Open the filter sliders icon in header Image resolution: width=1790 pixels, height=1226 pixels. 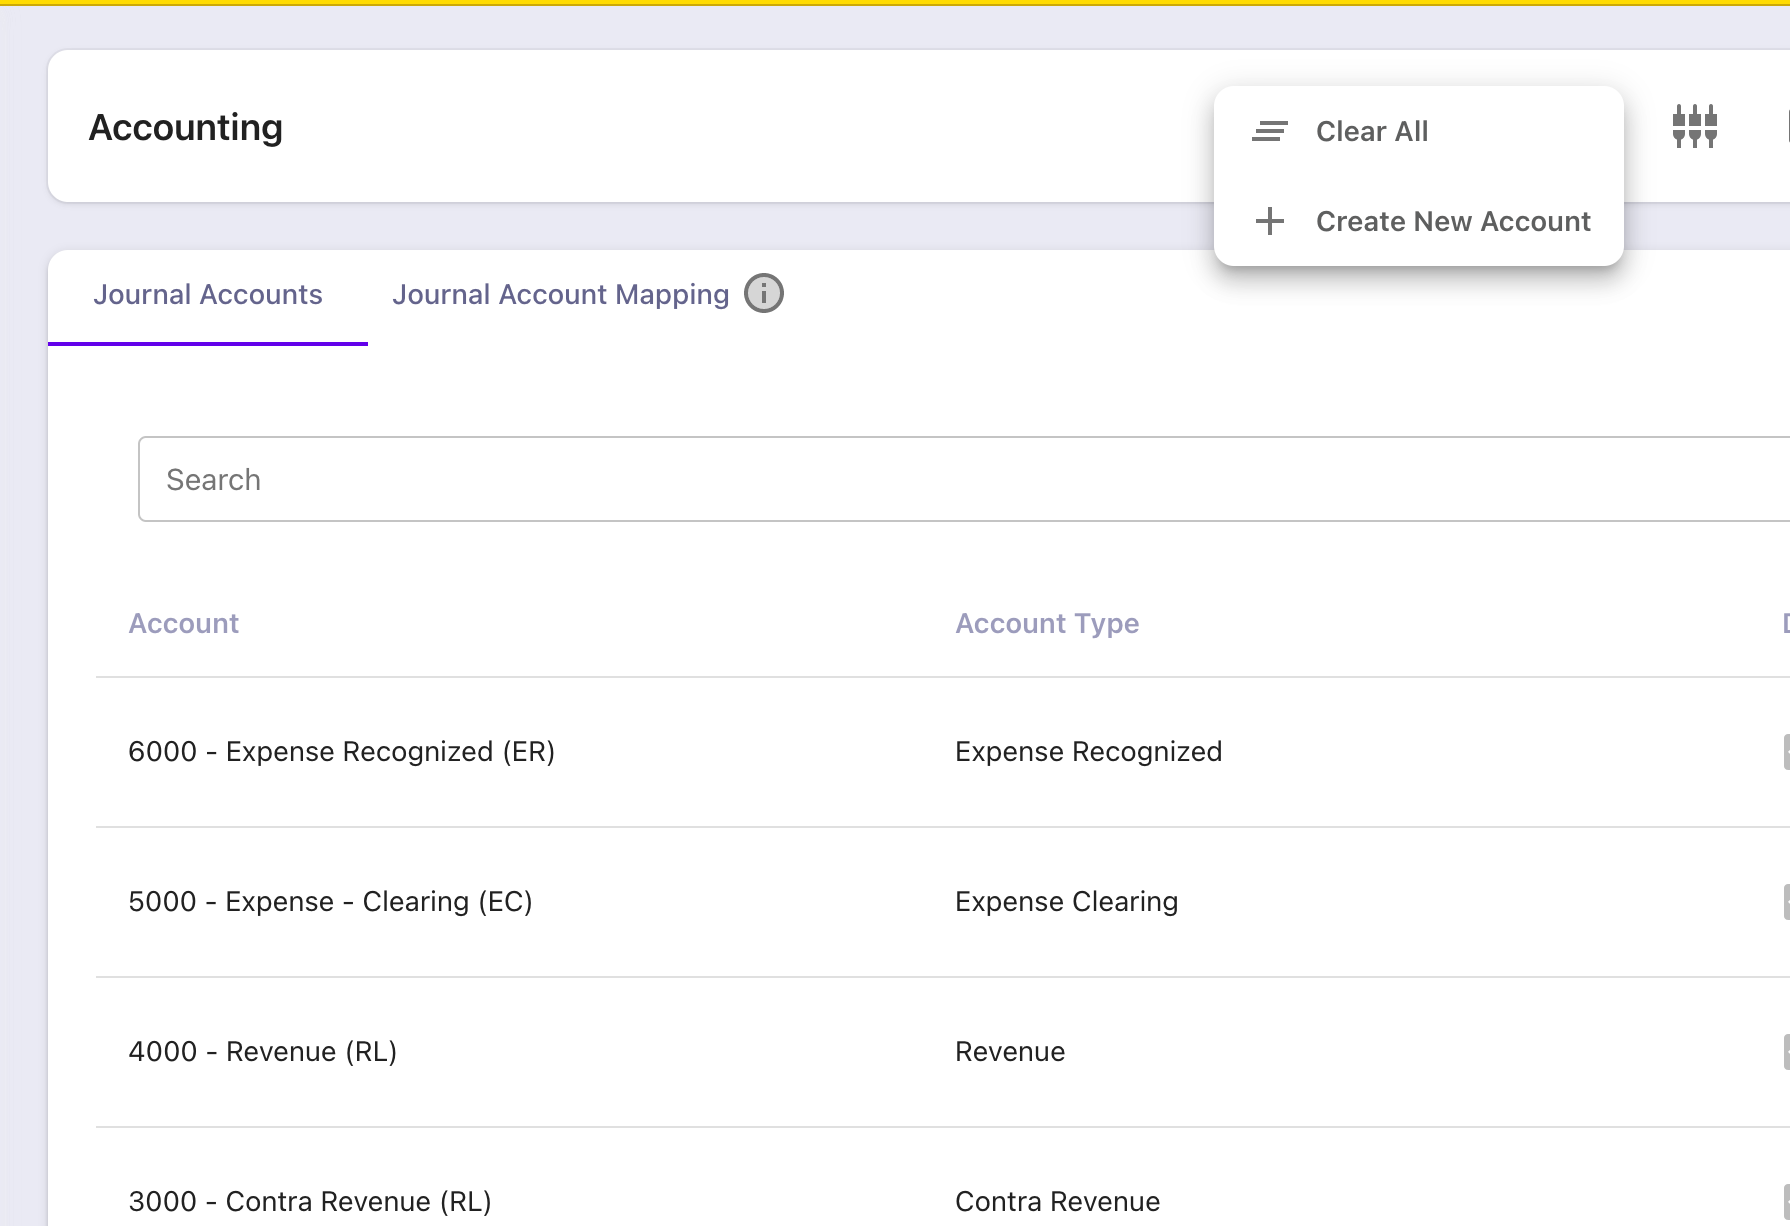click(x=1694, y=126)
